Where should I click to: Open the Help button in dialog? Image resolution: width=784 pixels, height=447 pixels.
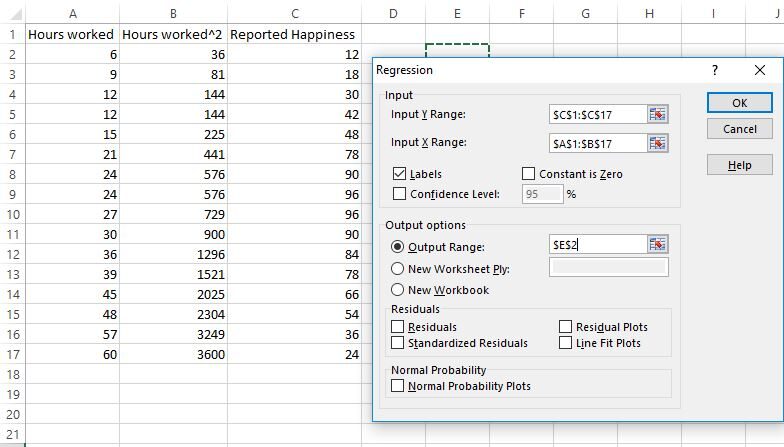click(740, 165)
